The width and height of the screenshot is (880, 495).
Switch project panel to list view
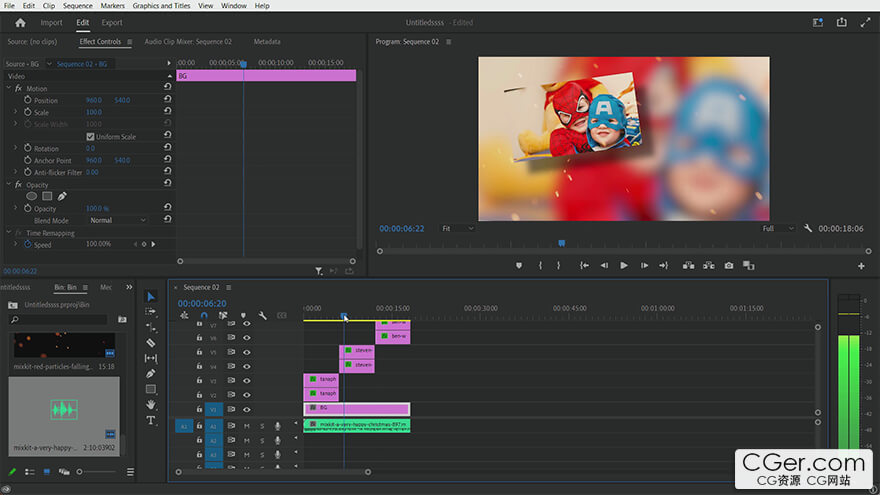click(30, 472)
